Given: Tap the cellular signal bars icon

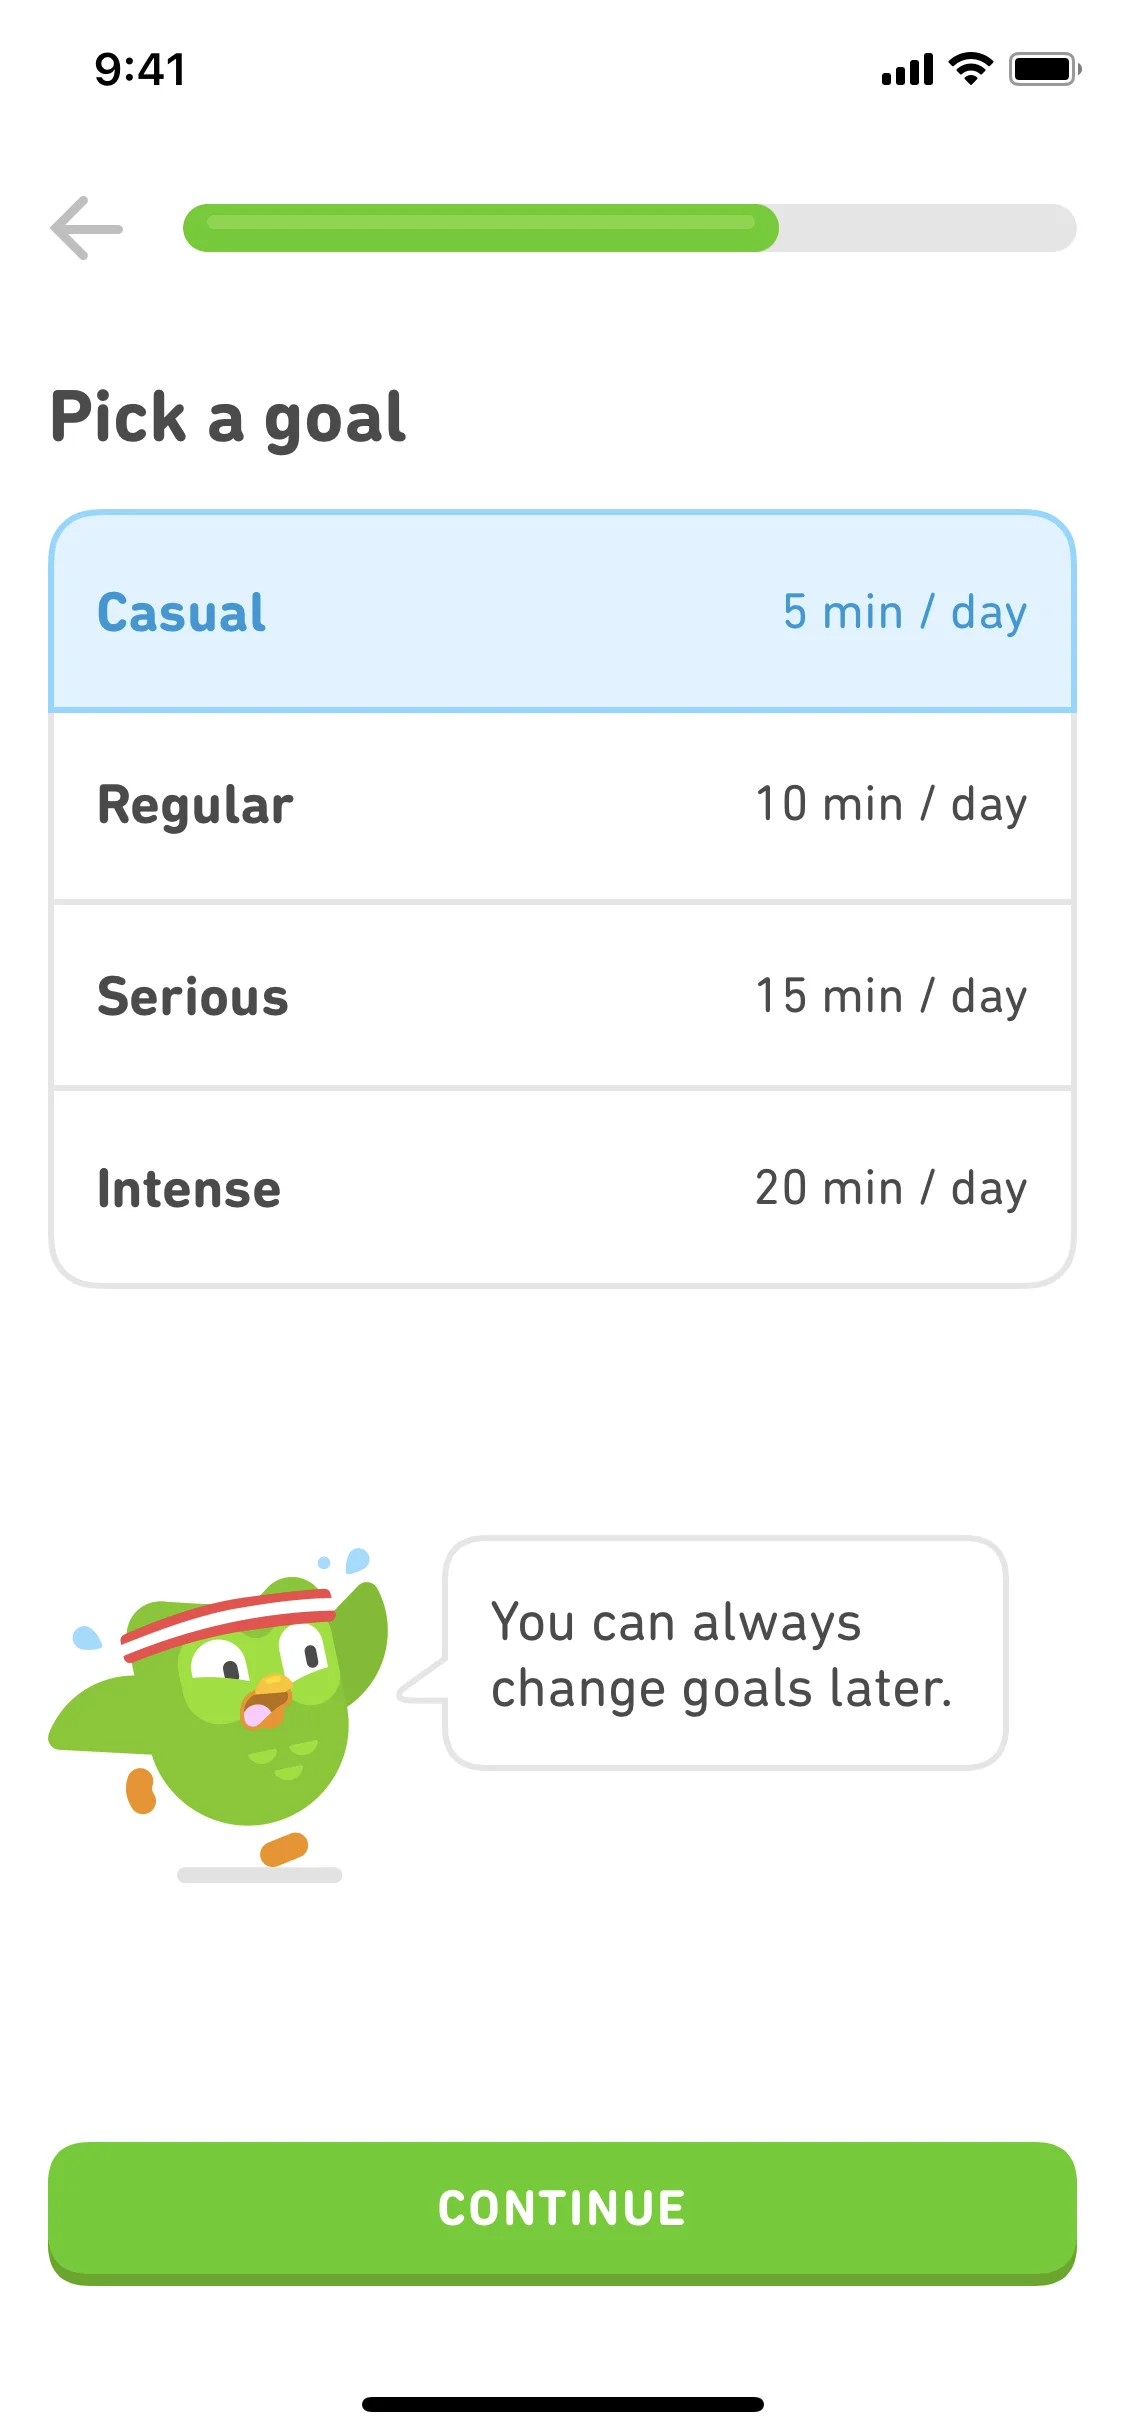Looking at the screenshot, I should tap(907, 70).
